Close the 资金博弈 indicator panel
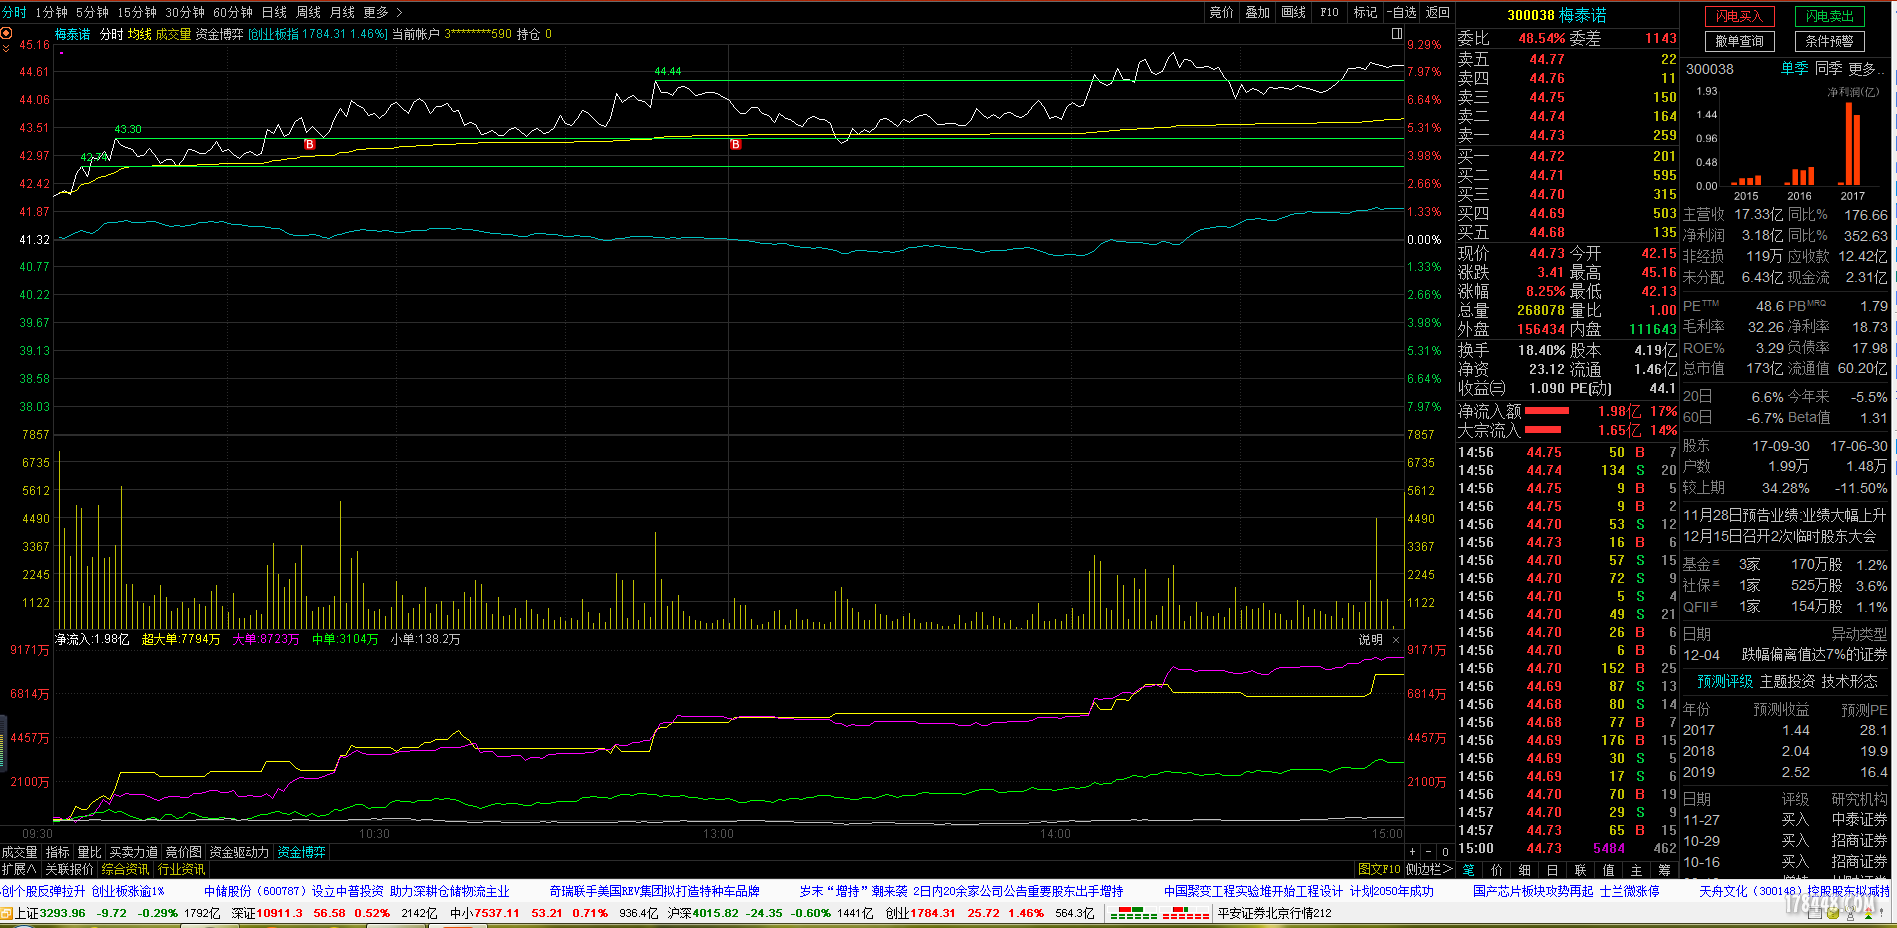The image size is (1897, 928). pyautogui.click(x=1396, y=640)
